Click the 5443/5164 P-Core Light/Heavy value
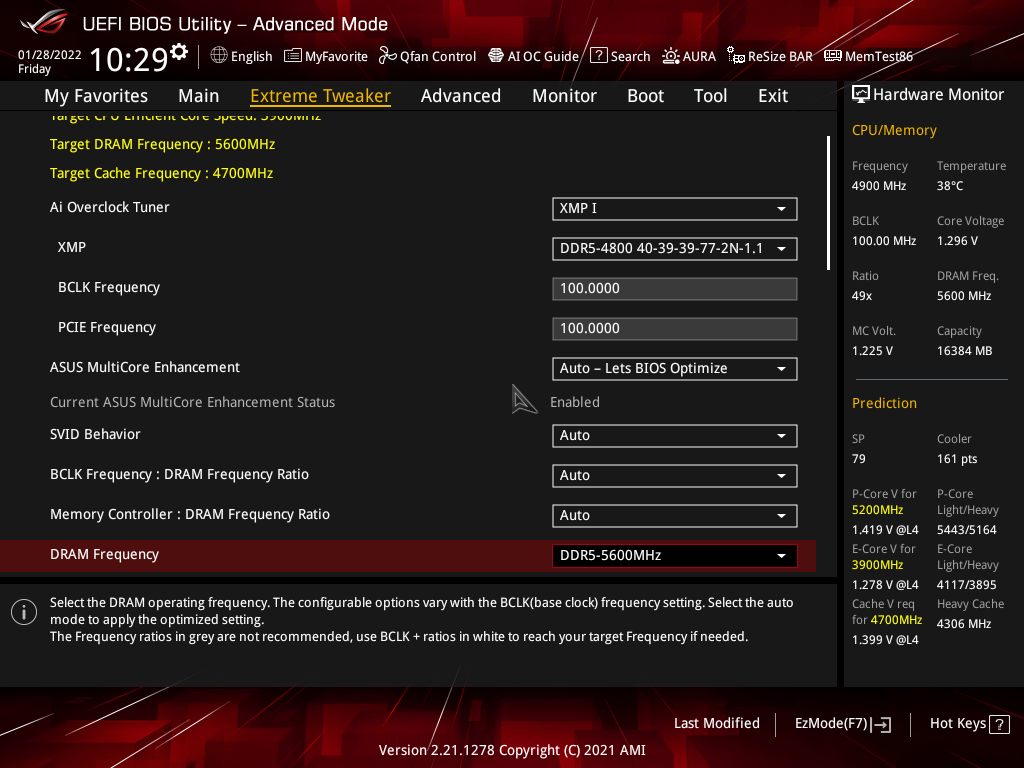The image size is (1024, 768). (x=967, y=530)
